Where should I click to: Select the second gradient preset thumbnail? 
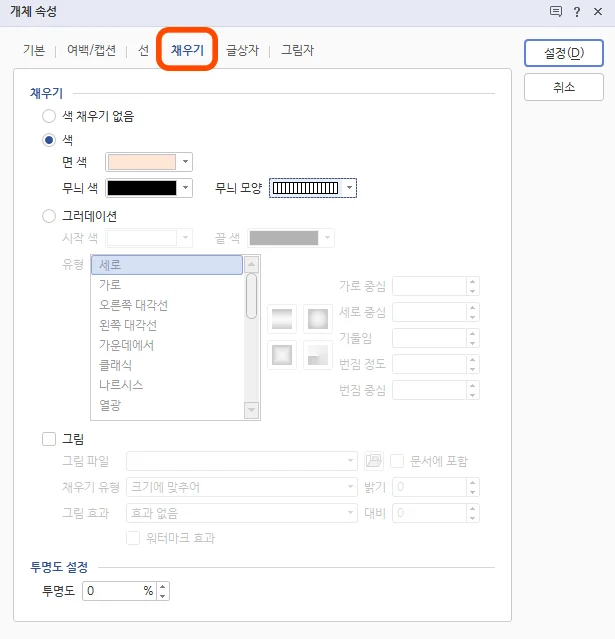[318, 319]
